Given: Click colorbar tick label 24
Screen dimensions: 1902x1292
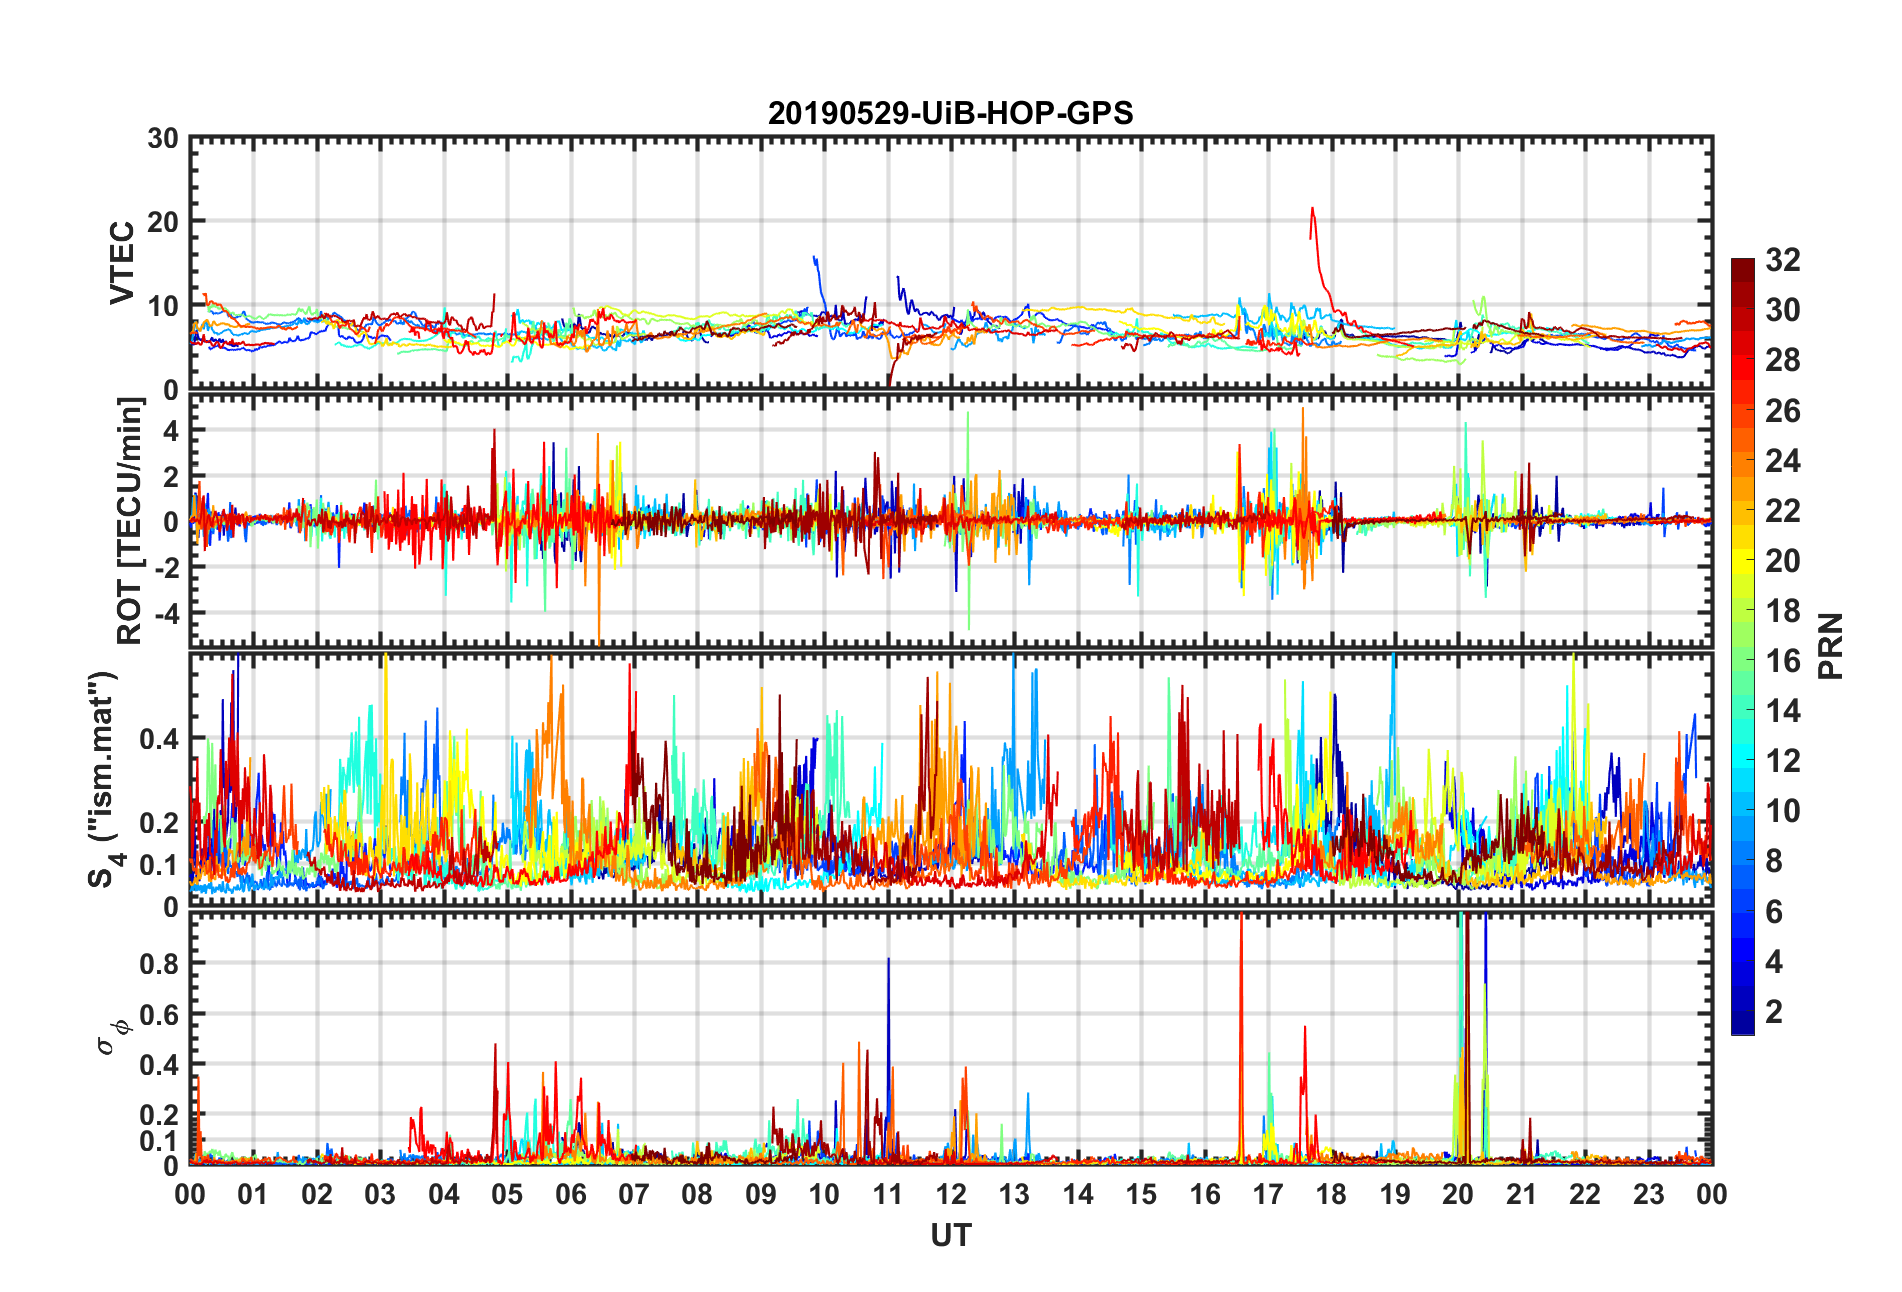Looking at the screenshot, I should tap(1782, 461).
